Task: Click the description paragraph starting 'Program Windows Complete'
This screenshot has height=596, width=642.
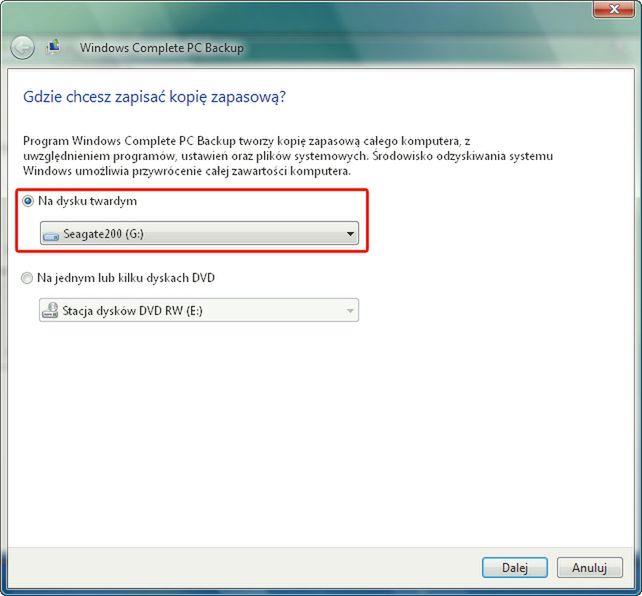Action: tap(288, 156)
